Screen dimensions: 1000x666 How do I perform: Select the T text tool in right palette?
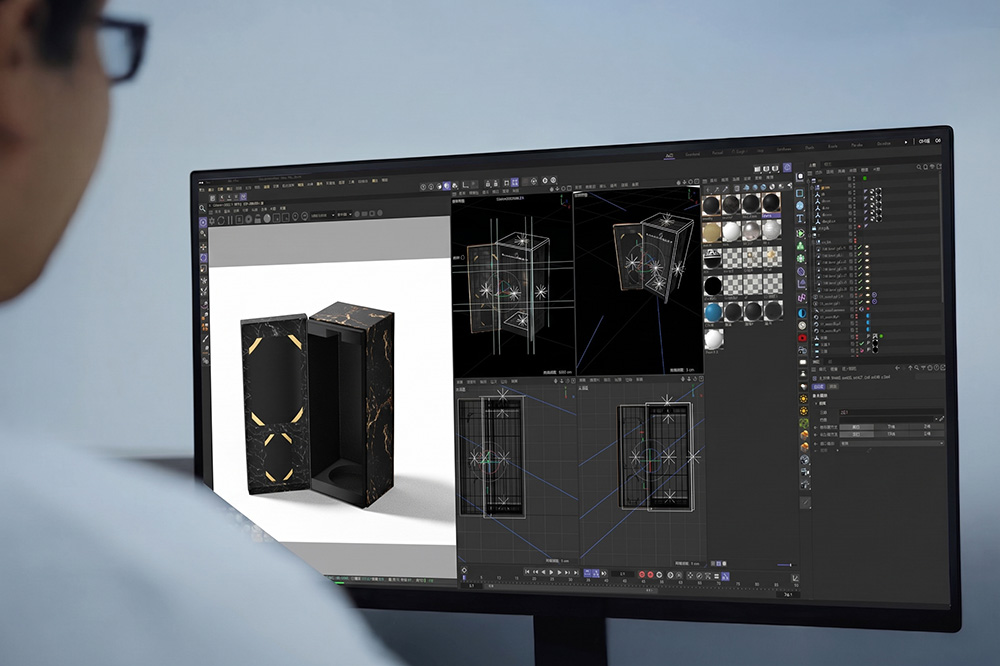800,218
